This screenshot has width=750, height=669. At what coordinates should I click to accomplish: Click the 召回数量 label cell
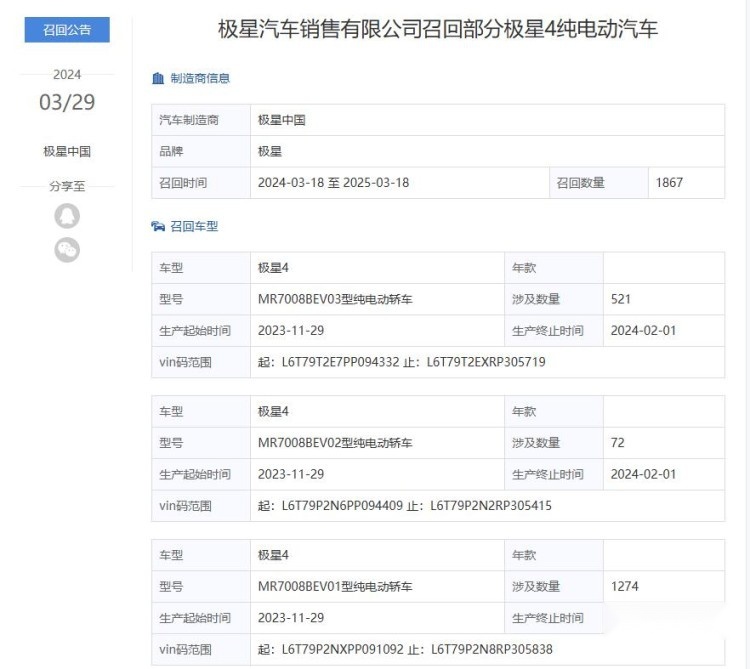click(x=599, y=183)
